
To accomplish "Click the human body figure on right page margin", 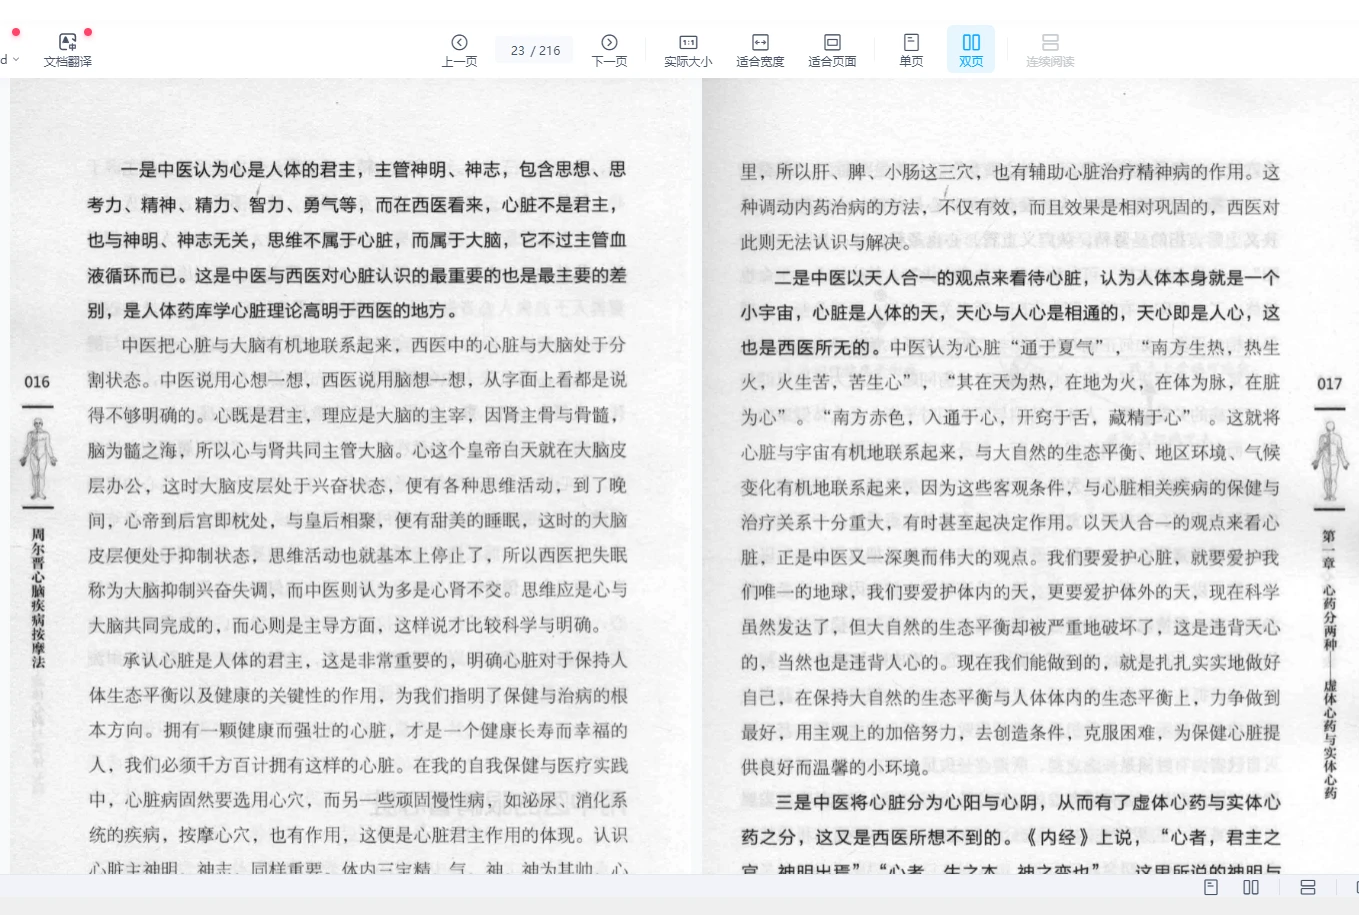I will 1330,461.
